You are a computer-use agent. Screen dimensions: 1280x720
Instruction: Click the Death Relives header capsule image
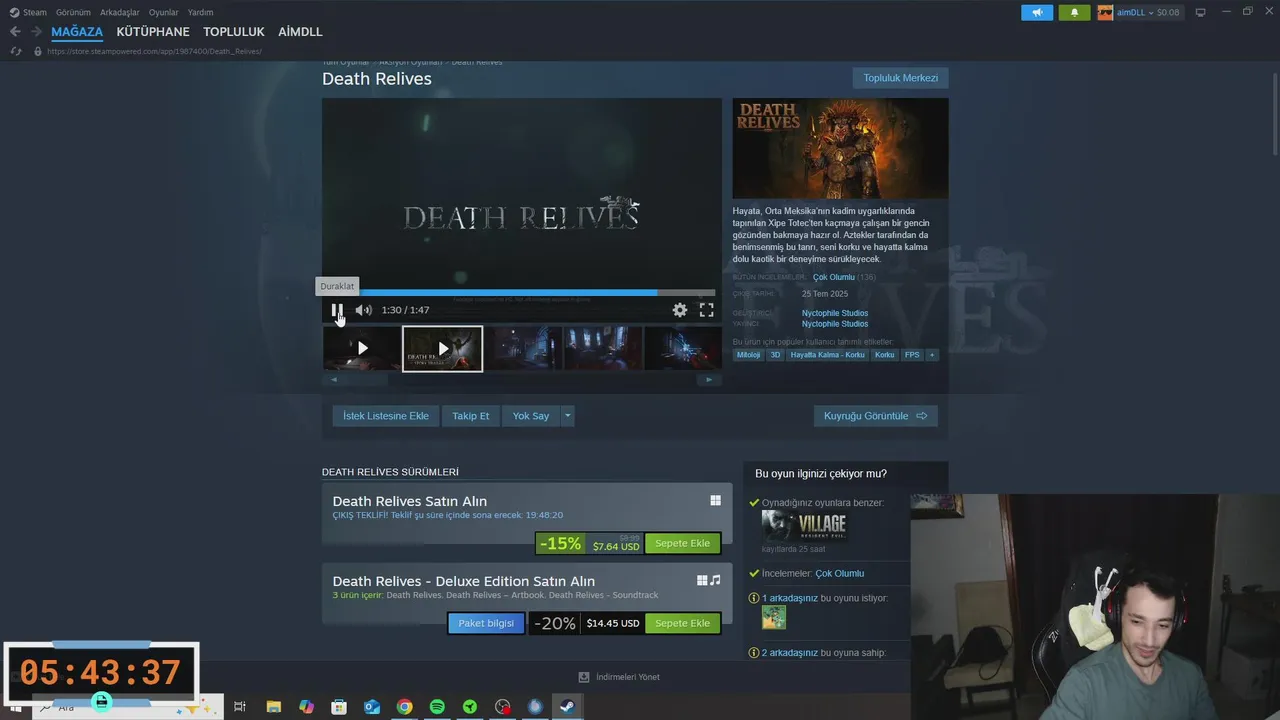pos(840,148)
